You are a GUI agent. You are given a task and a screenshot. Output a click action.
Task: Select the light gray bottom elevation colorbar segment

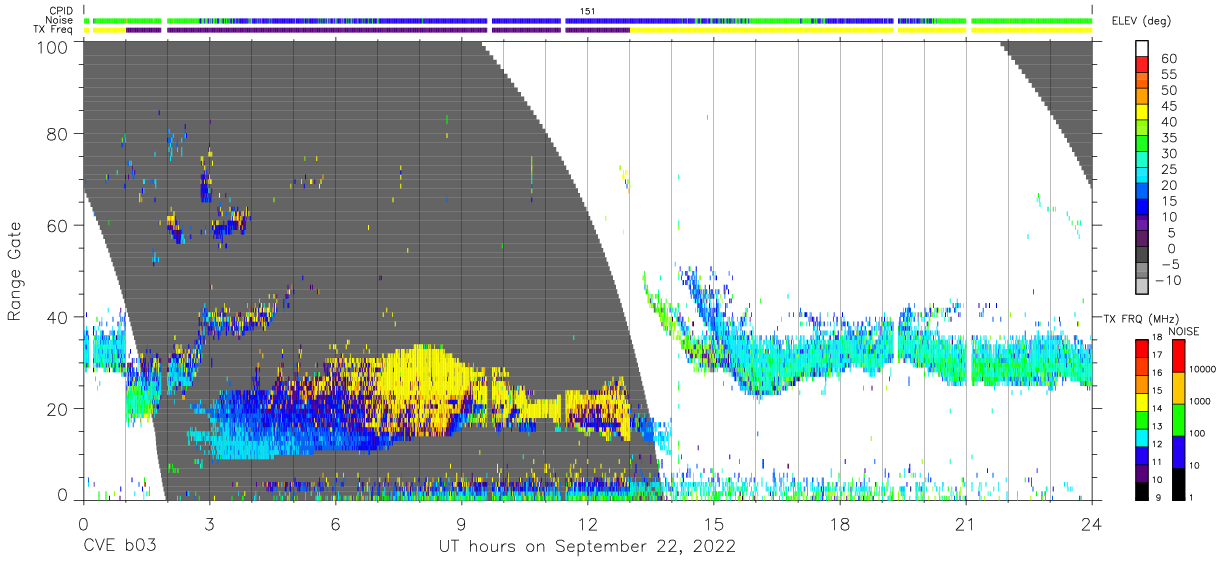pos(1144,287)
